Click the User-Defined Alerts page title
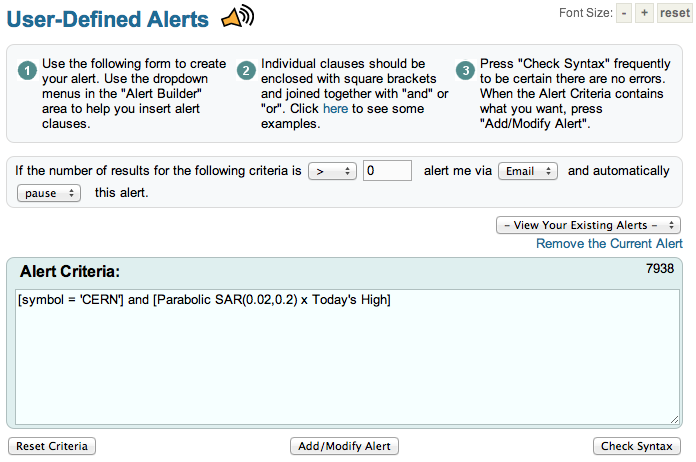 107,19
